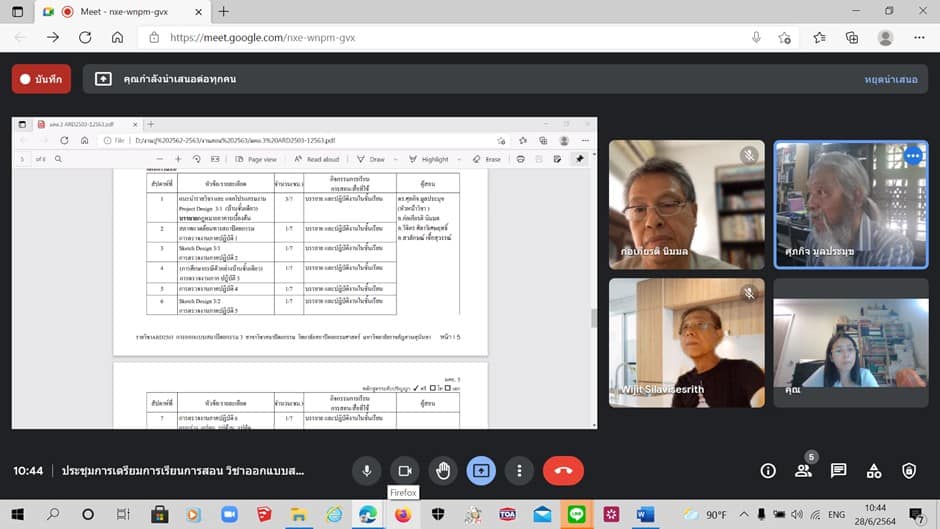The height and width of the screenshot is (529, 940).
Task: Open Edge settings and more menu
Action: point(919,38)
